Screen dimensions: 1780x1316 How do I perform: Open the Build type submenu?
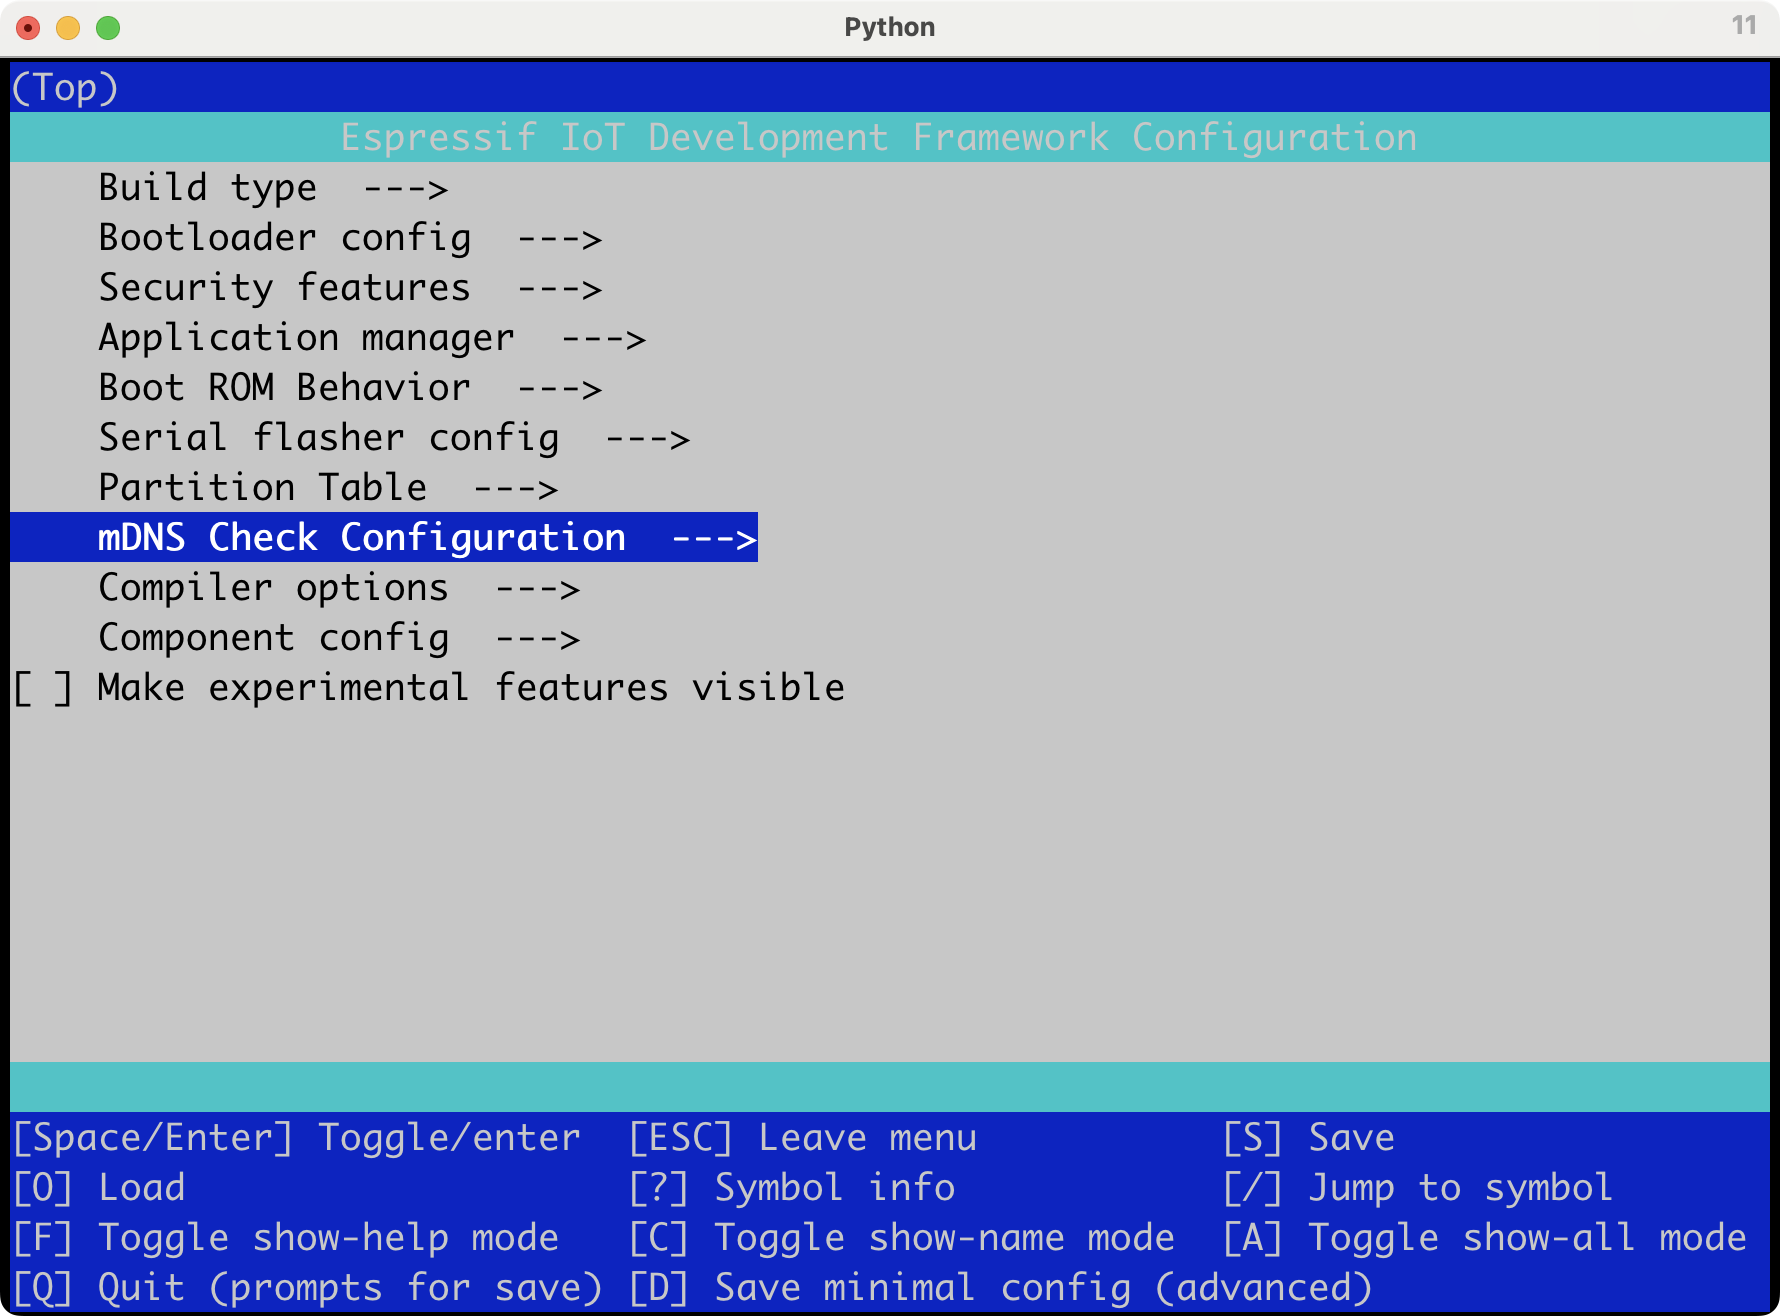(273, 188)
